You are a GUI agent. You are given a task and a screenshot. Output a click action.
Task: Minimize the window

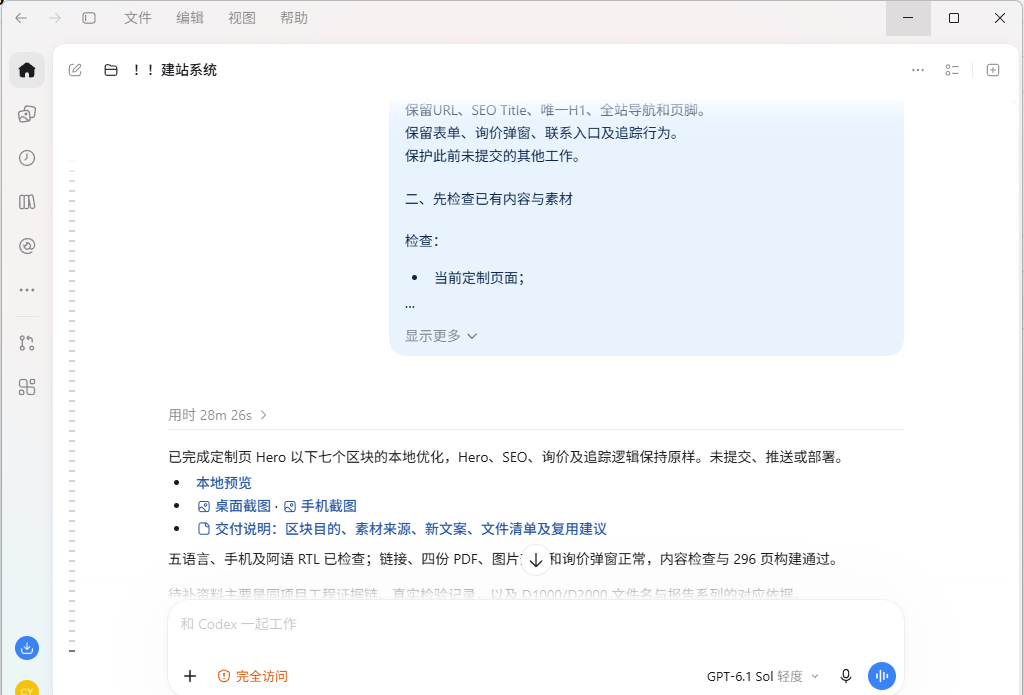908,18
